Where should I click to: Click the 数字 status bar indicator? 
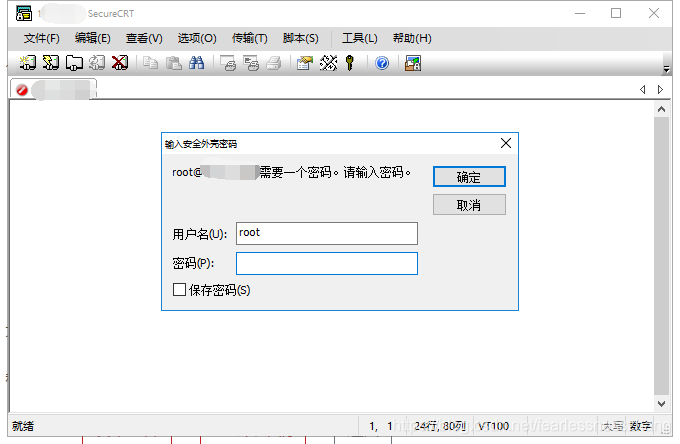coord(641,426)
